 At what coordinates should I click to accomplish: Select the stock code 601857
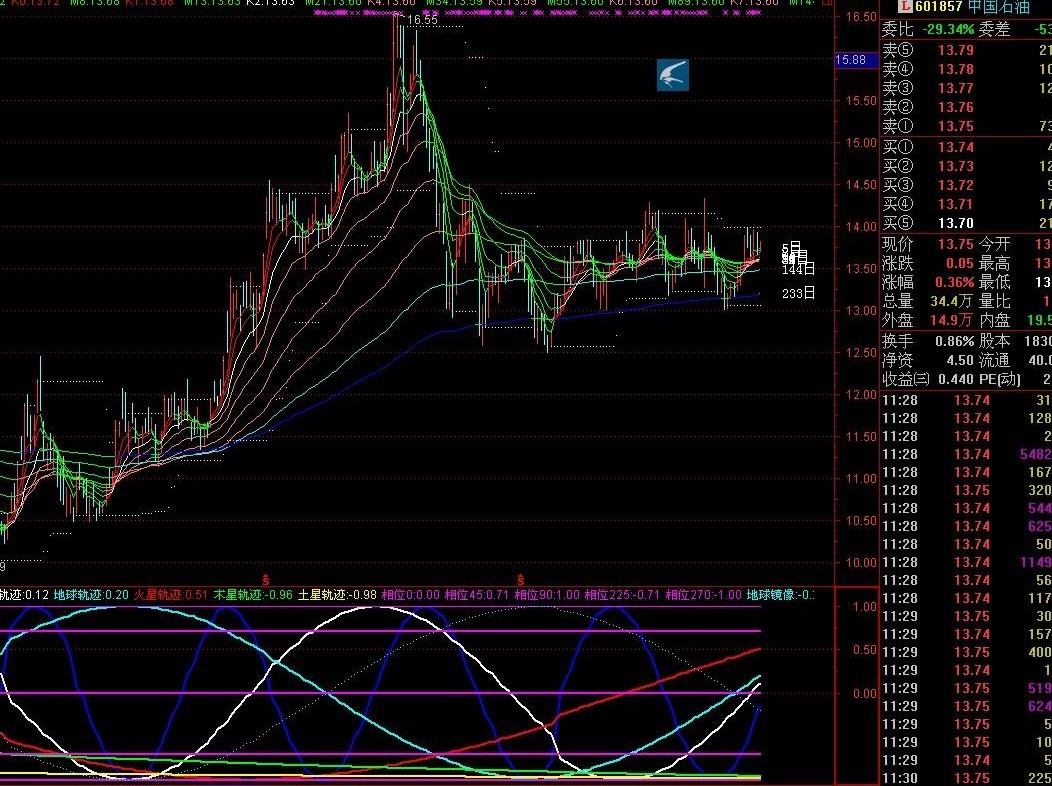point(939,7)
